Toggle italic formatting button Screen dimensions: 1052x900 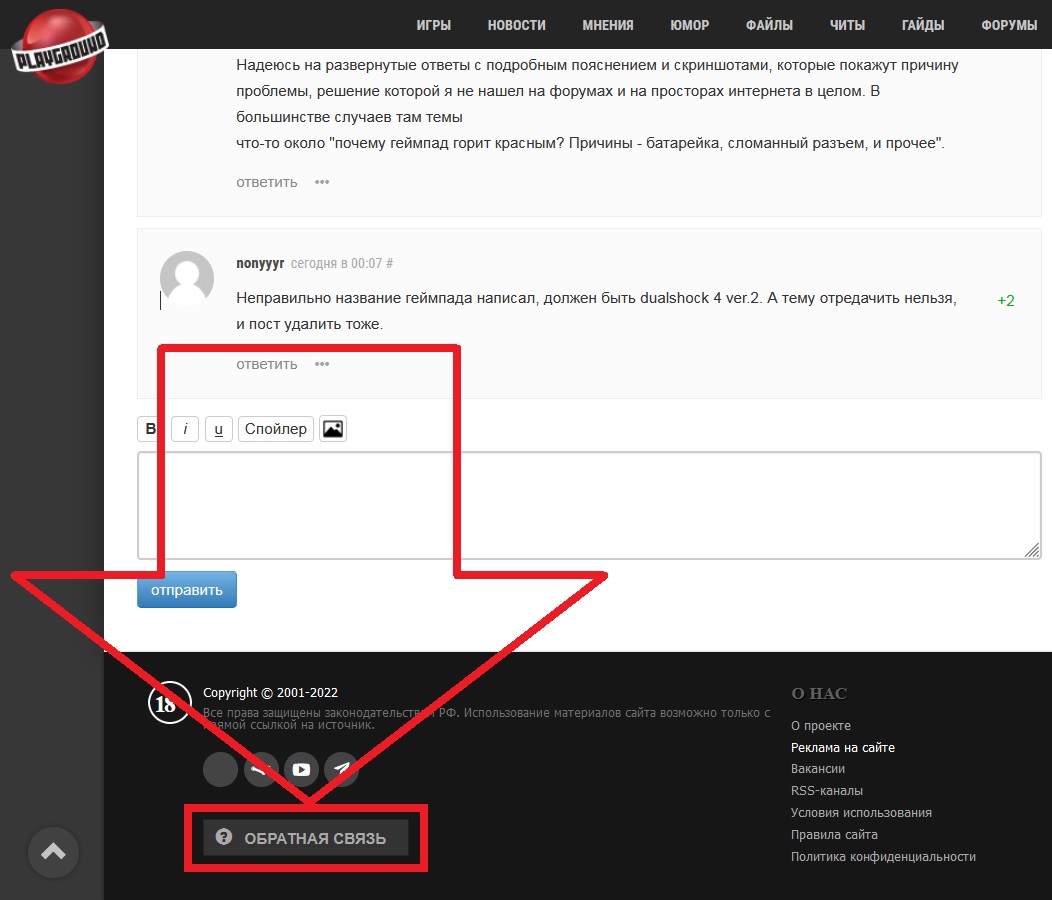185,429
